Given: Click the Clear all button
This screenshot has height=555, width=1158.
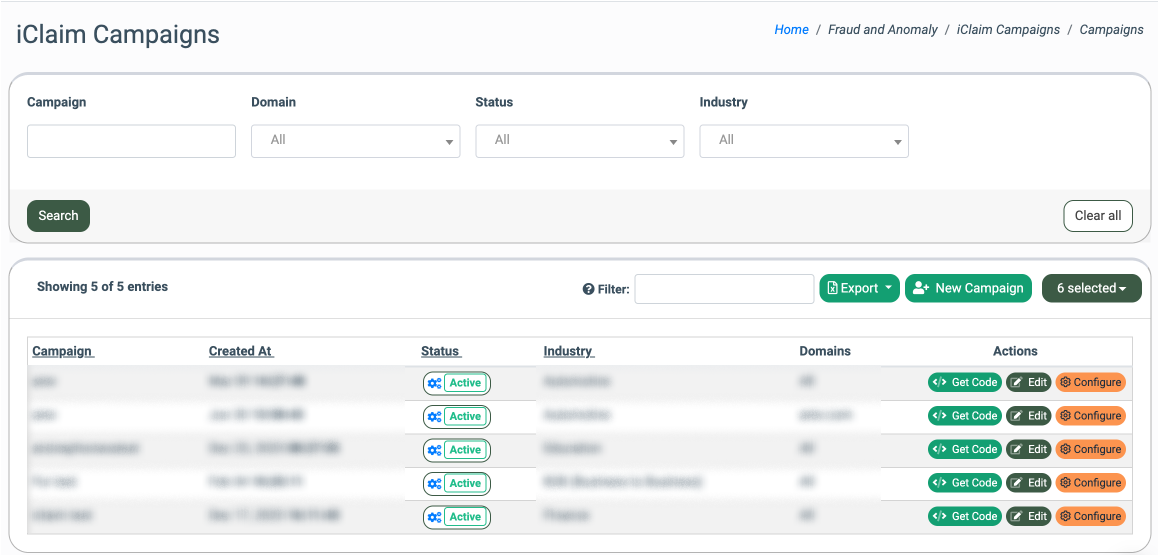Looking at the screenshot, I should [1097, 216].
